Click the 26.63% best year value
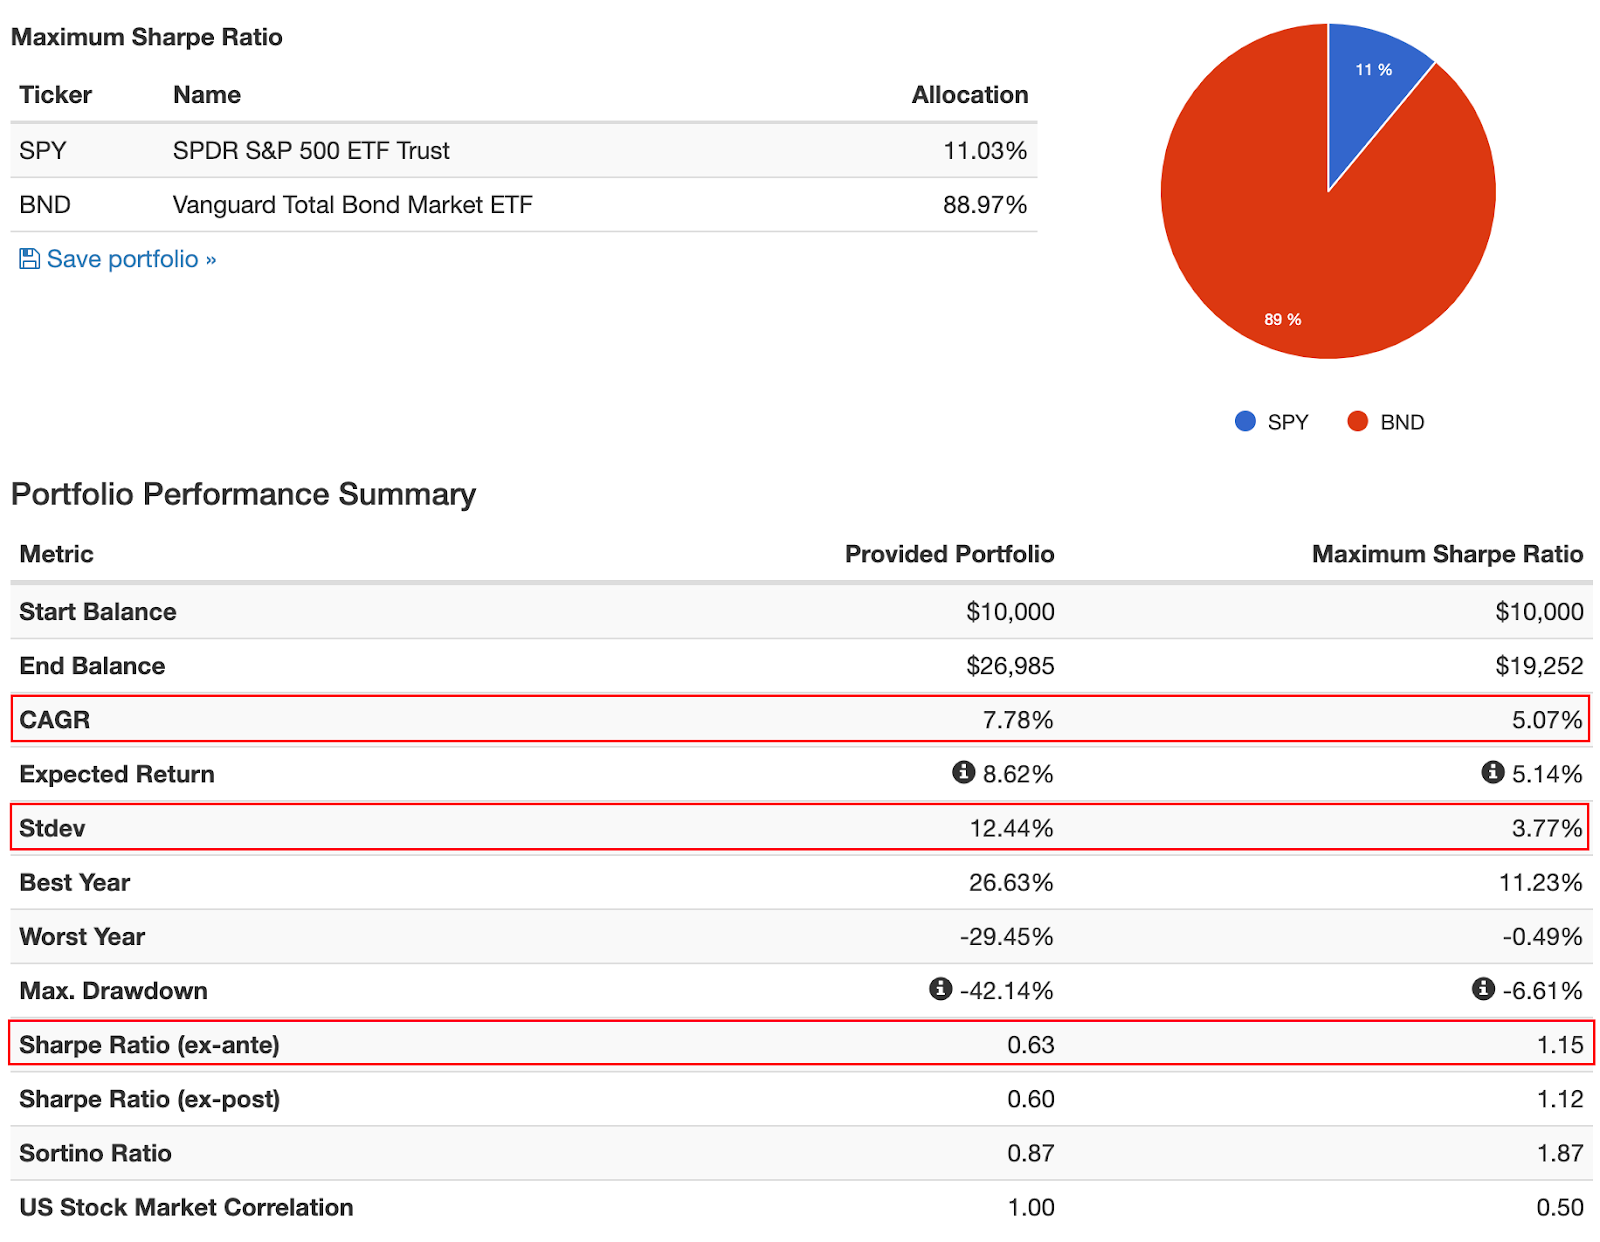Screen dimensions: 1600x1242 [x=1011, y=882]
